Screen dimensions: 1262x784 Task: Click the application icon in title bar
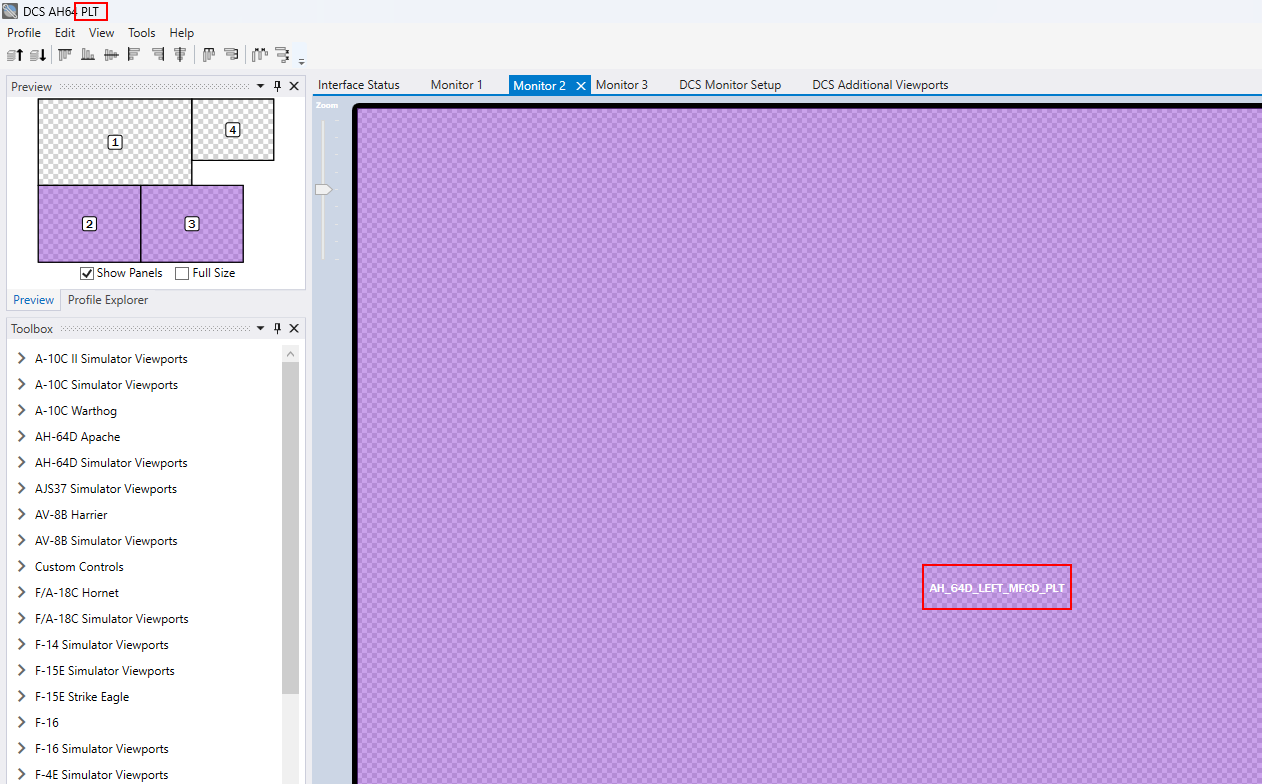tap(10, 11)
